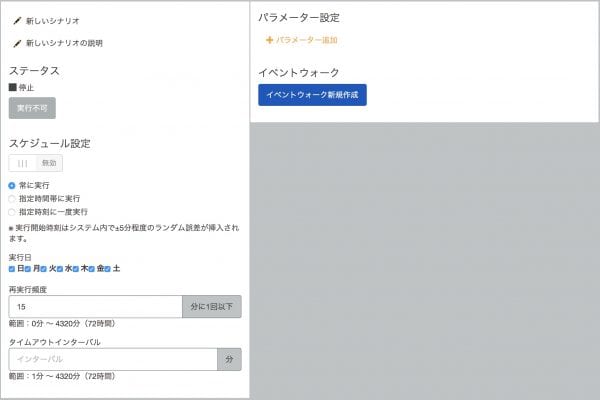This screenshot has width=600, height=400.
Task: Focus the 再実行頻度 field showing 15
Action: [96, 307]
